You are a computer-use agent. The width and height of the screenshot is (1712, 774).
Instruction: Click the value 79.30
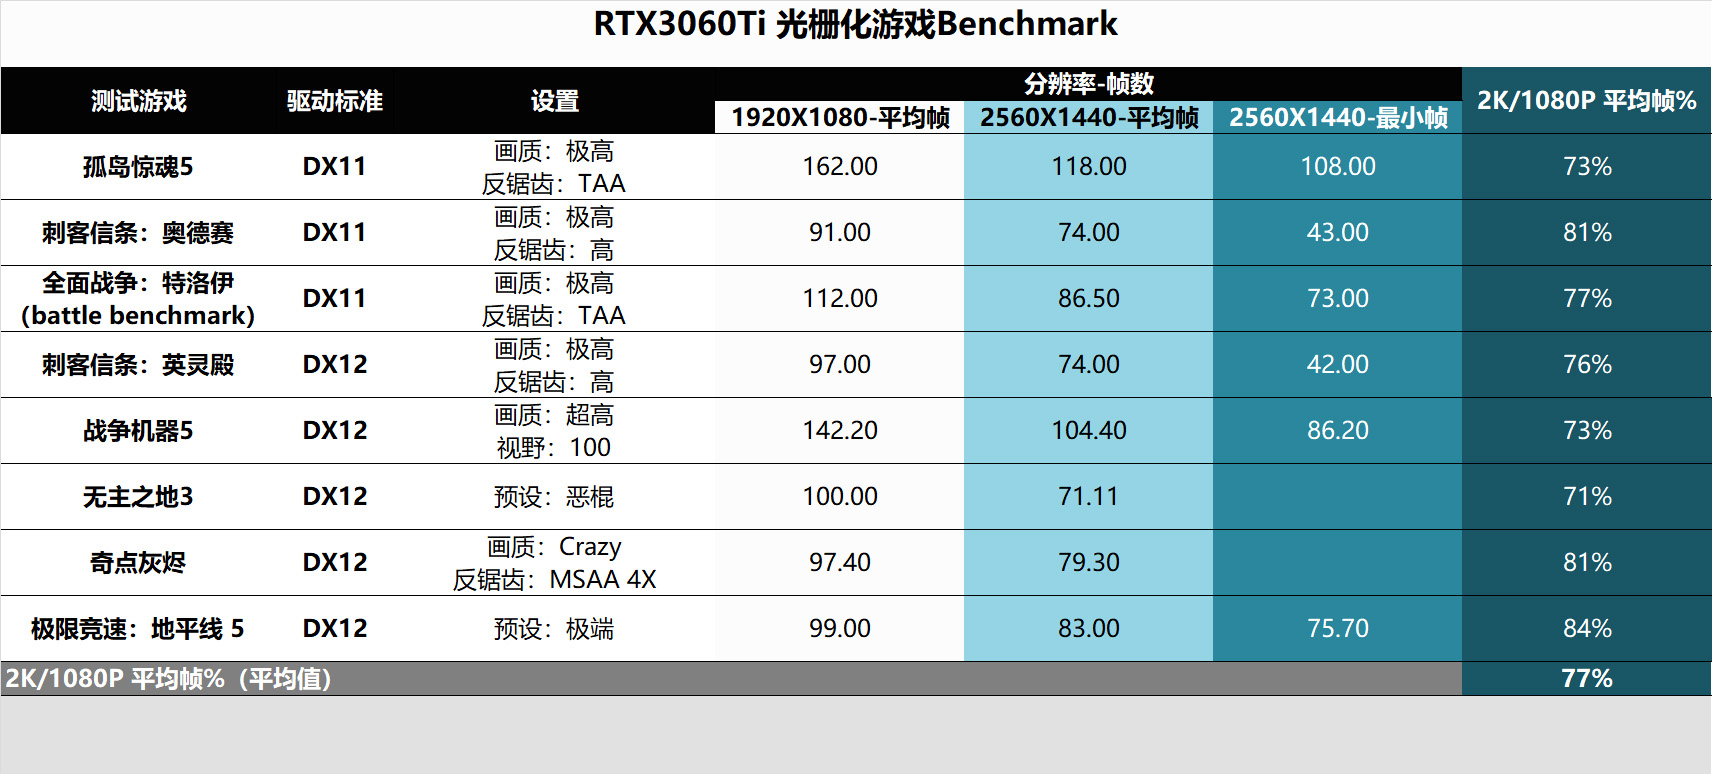tap(1089, 563)
